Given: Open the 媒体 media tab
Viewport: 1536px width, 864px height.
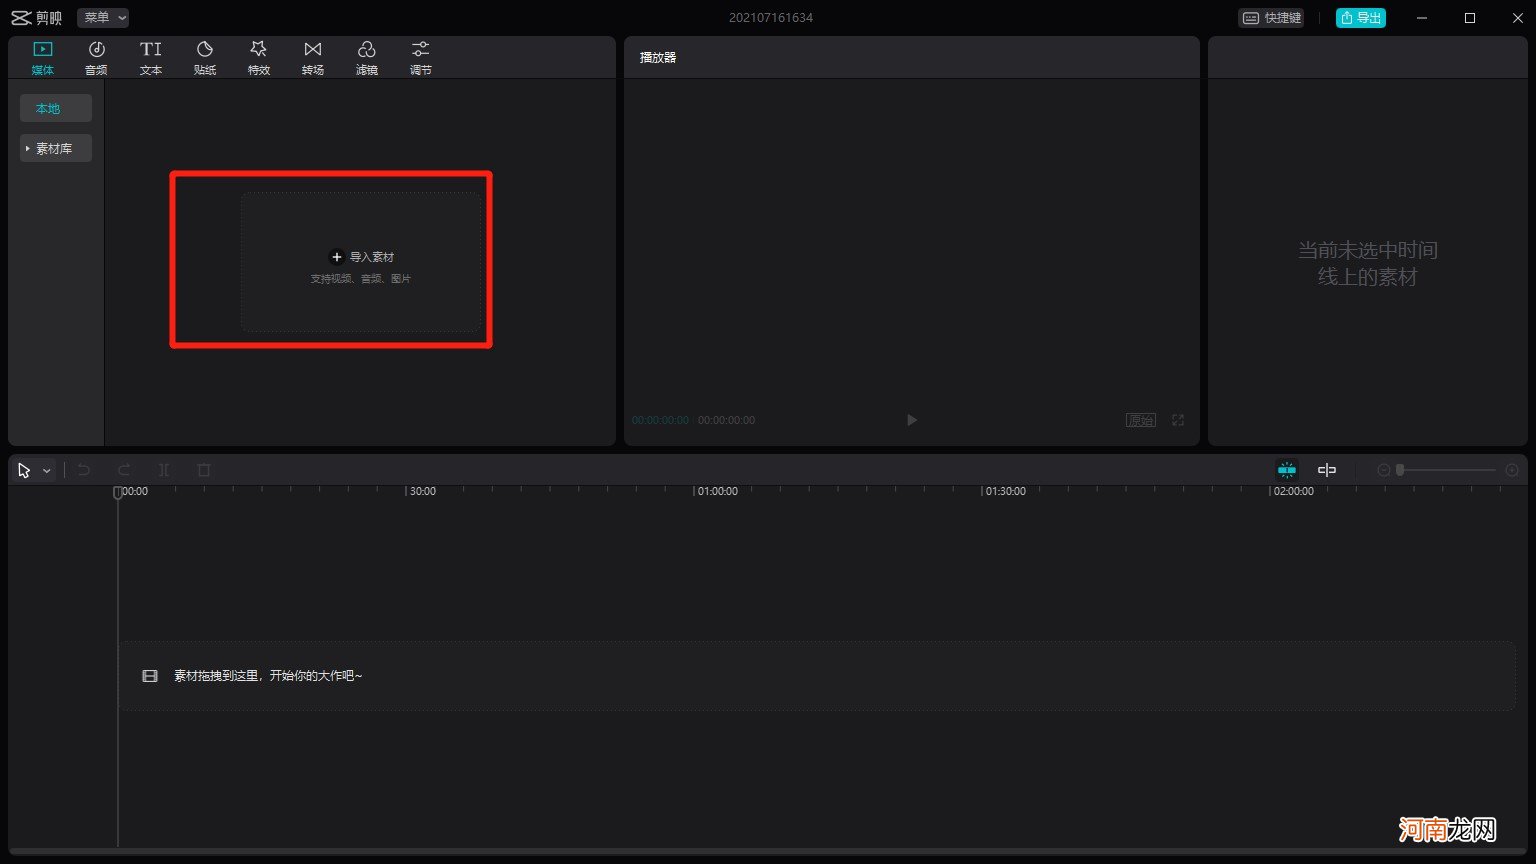Looking at the screenshot, I should point(43,58).
